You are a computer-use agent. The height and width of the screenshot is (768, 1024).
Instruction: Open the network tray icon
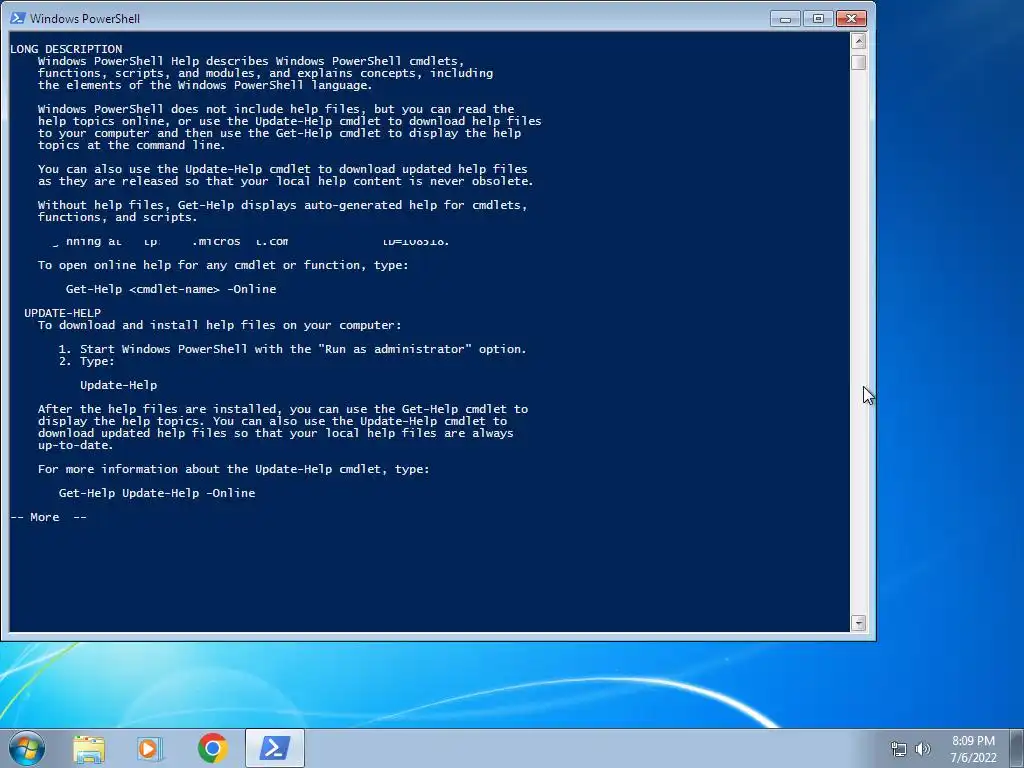tap(899, 748)
